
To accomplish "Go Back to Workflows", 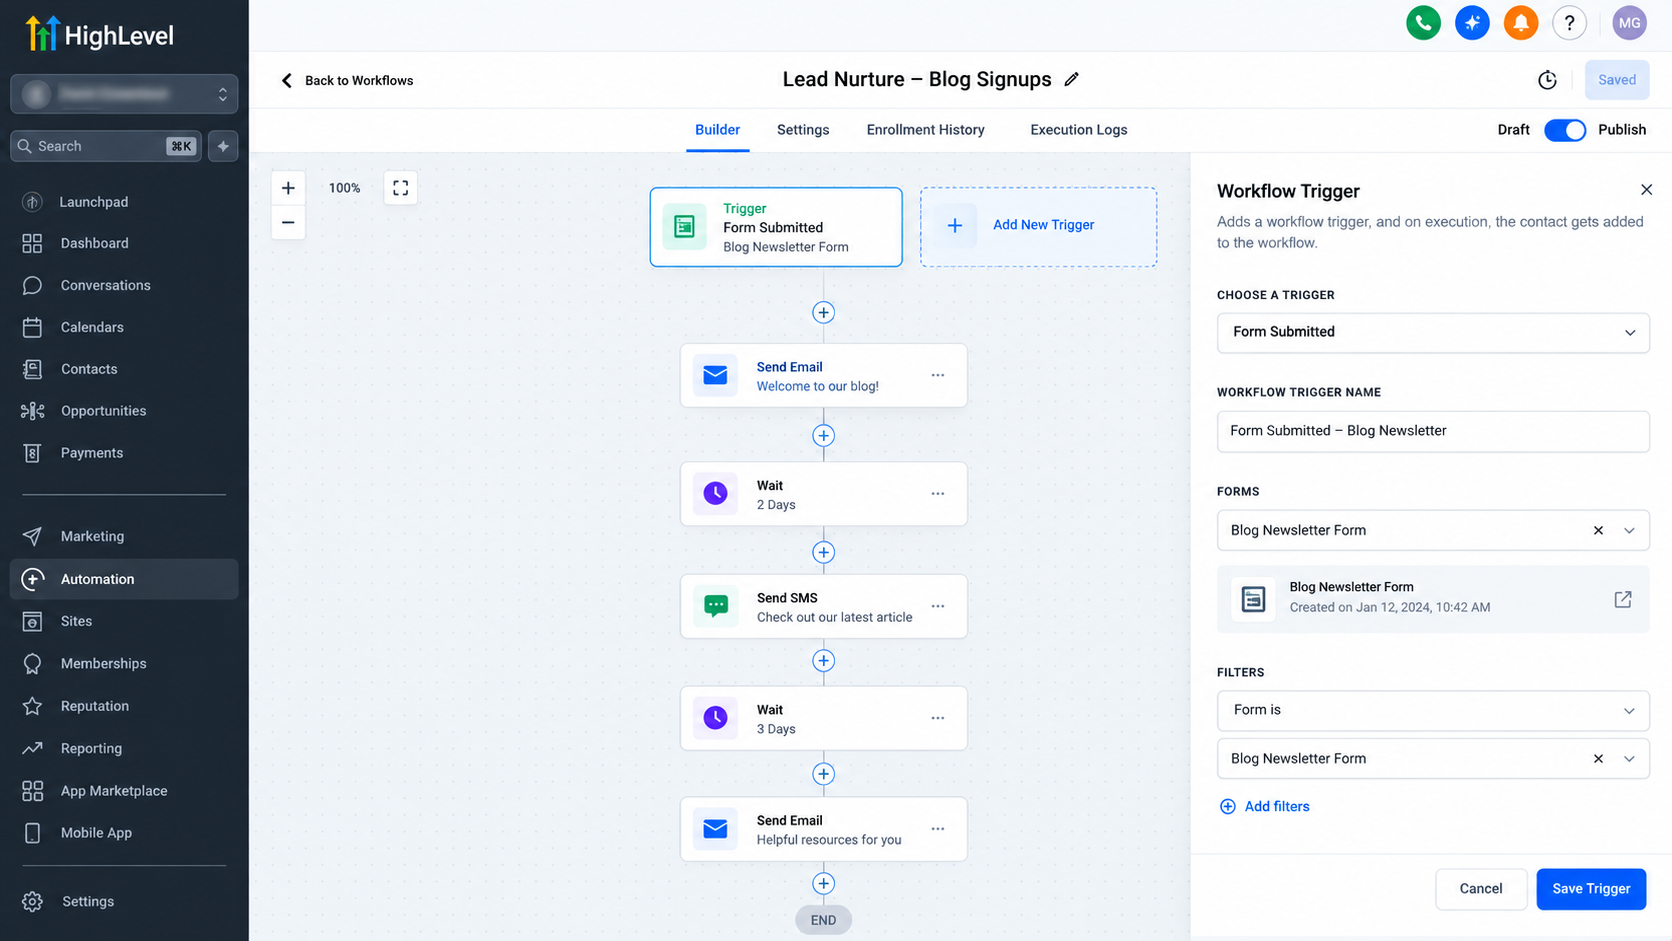I will tap(347, 80).
